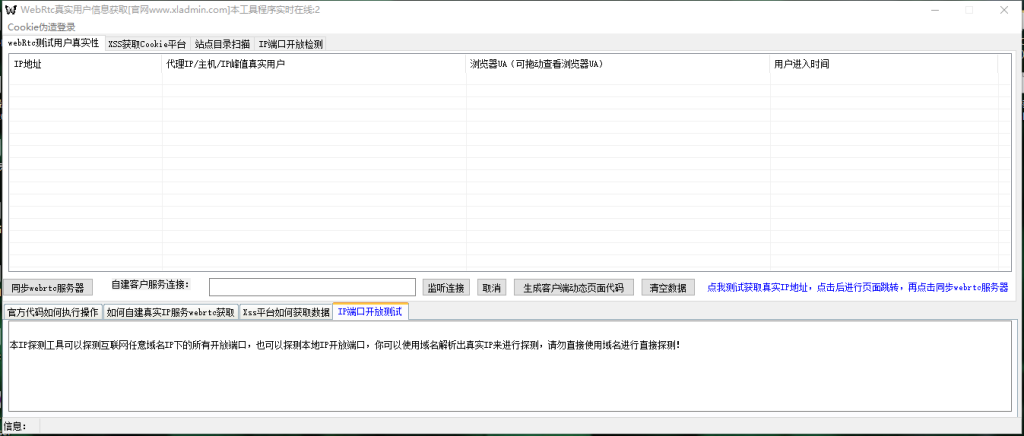This screenshot has width=1024, height=436.
Task: Click the 同步webrtc服务器 button
Action: 48,288
